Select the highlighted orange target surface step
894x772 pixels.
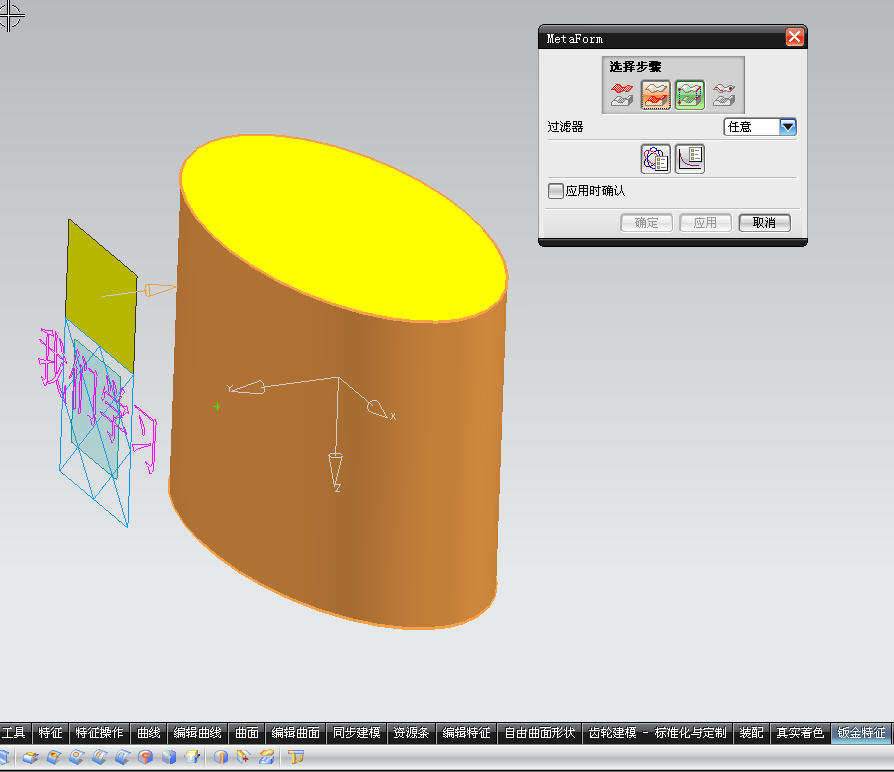pos(656,95)
